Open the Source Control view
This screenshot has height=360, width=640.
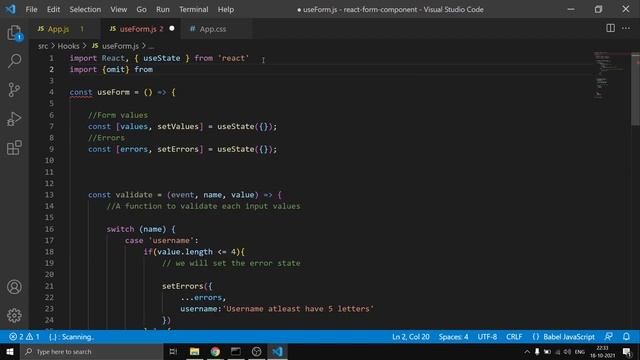click(x=14, y=89)
